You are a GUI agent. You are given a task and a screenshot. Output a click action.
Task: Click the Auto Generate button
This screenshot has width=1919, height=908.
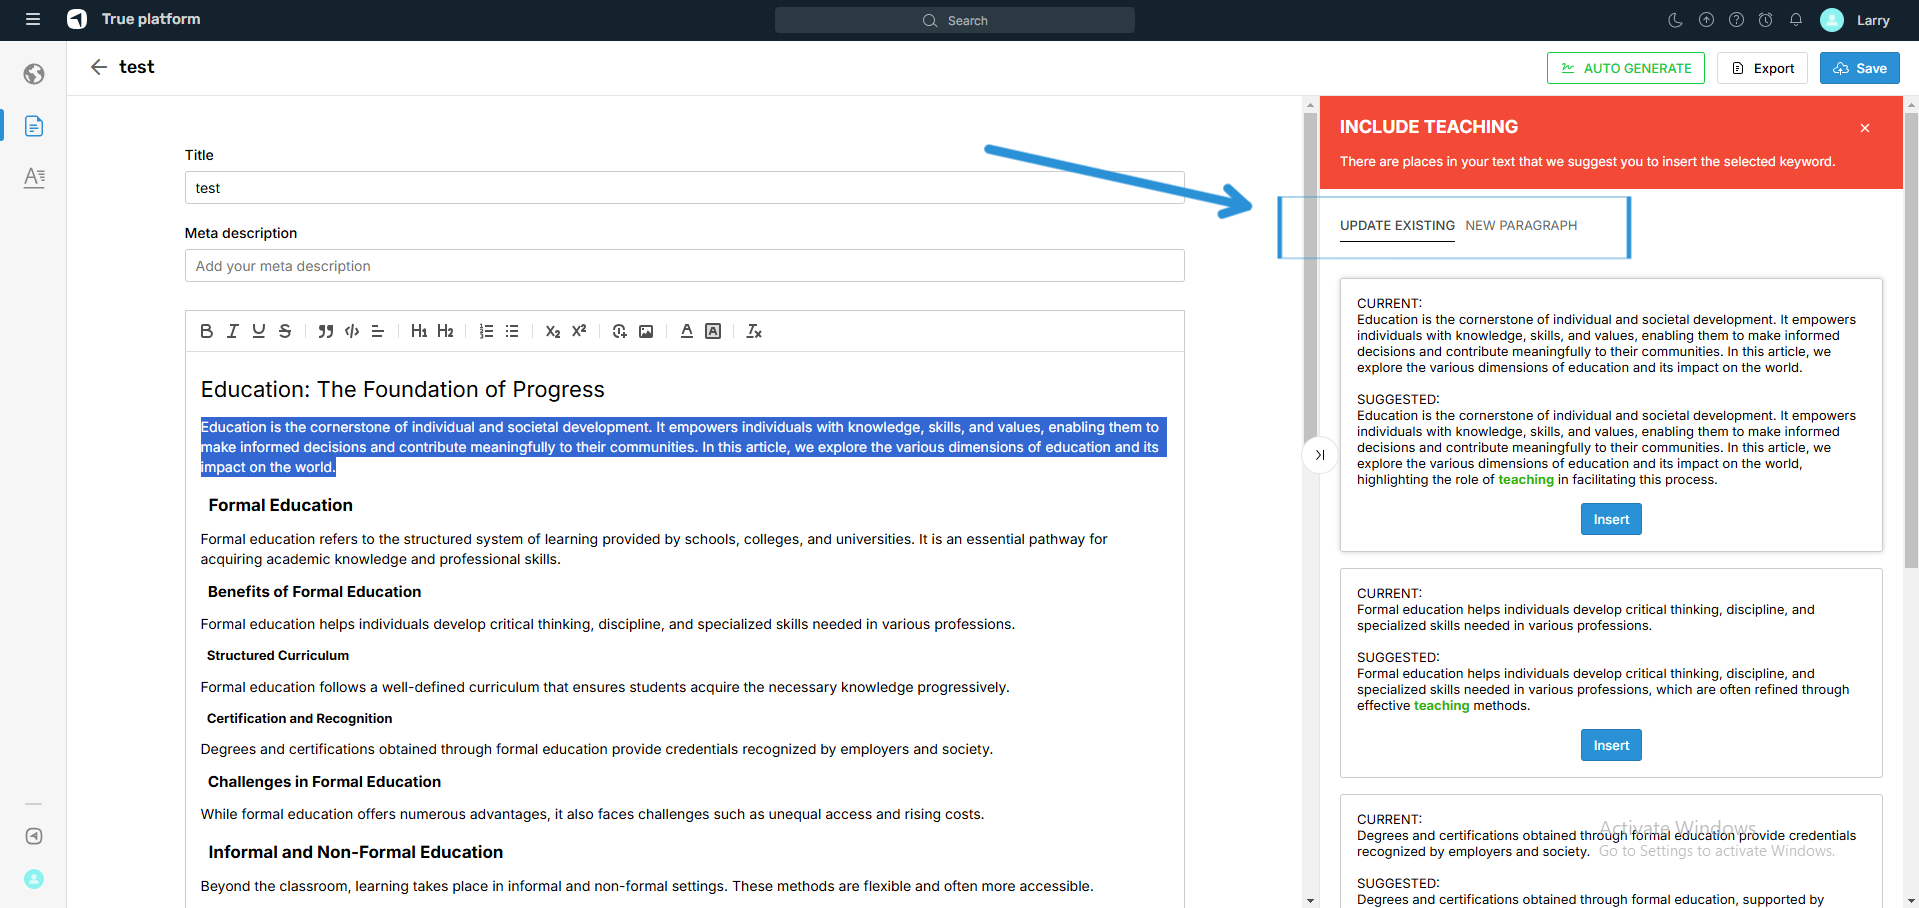(1625, 68)
